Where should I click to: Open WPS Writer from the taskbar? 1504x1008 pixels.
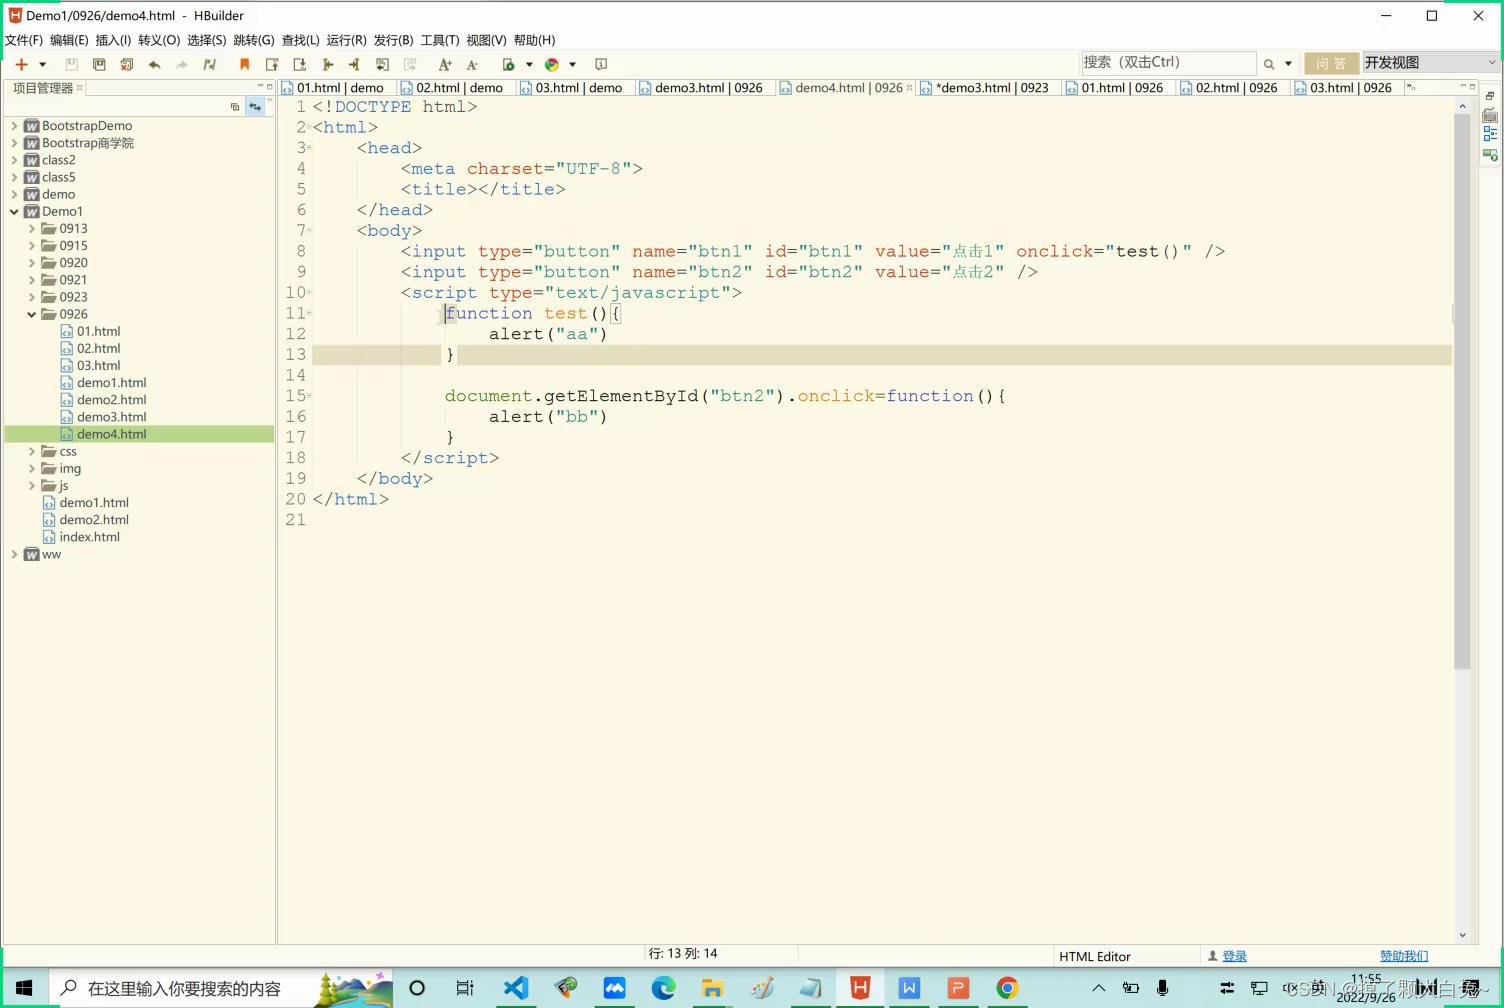[x=909, y=988]
